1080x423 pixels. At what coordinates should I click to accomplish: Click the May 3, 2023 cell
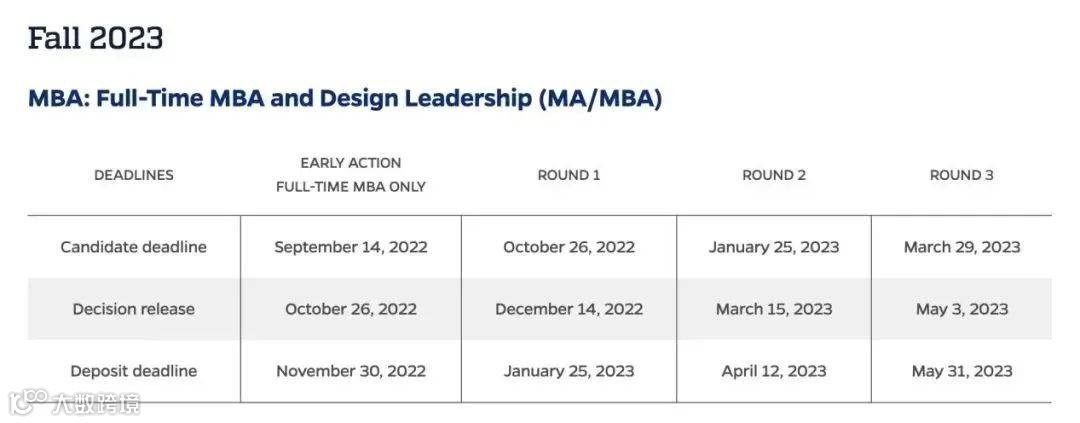pos(962,309)
